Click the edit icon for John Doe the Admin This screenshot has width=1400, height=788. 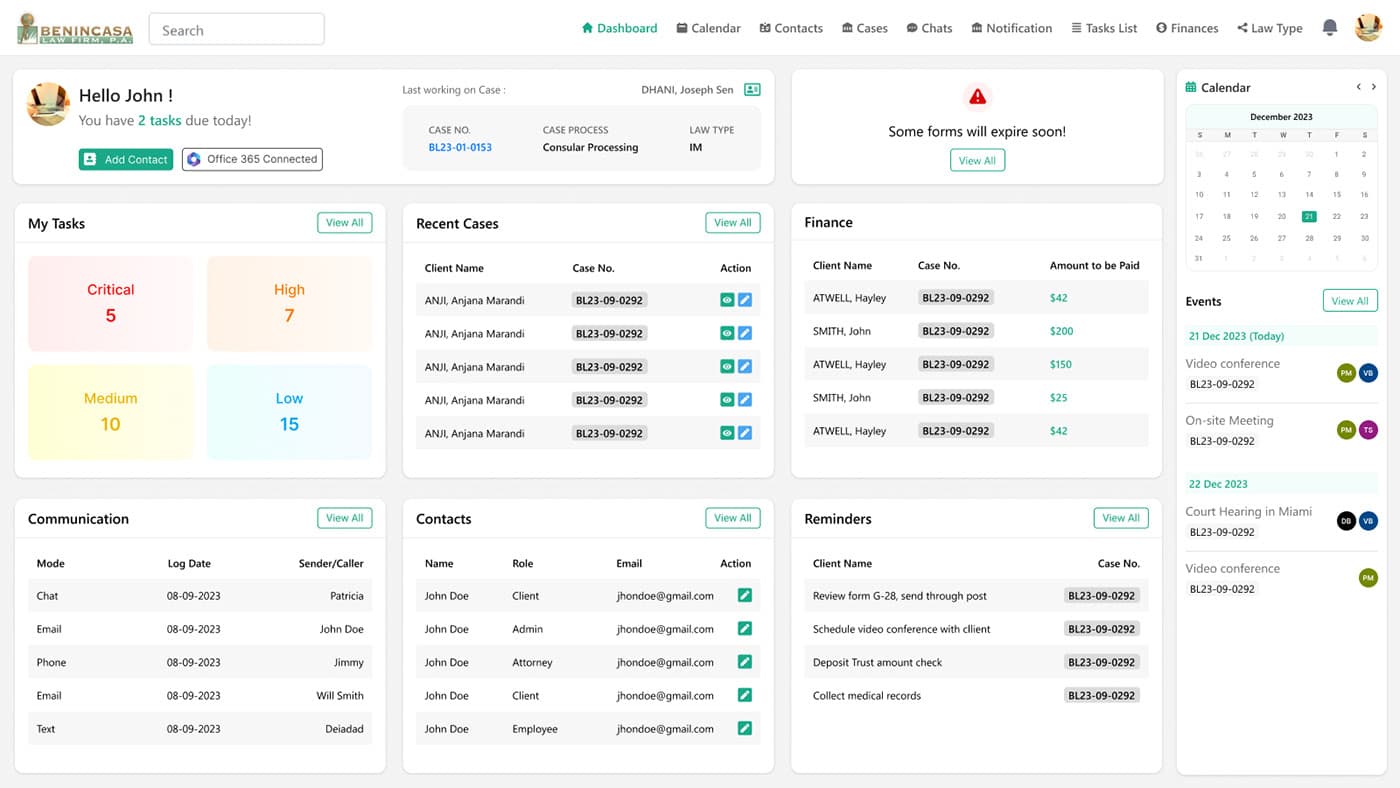(744, 629)
